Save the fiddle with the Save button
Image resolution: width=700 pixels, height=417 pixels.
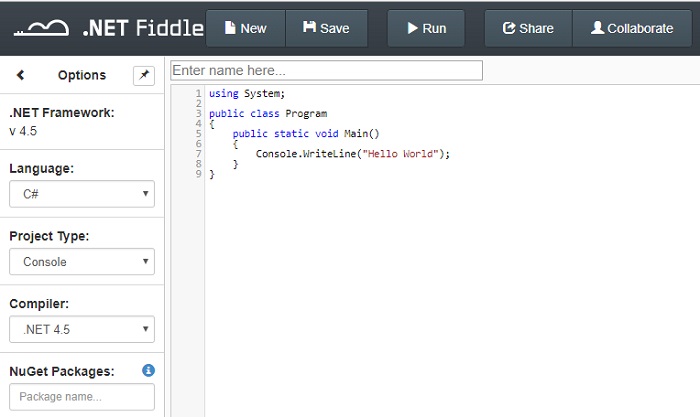pos(326,29)
